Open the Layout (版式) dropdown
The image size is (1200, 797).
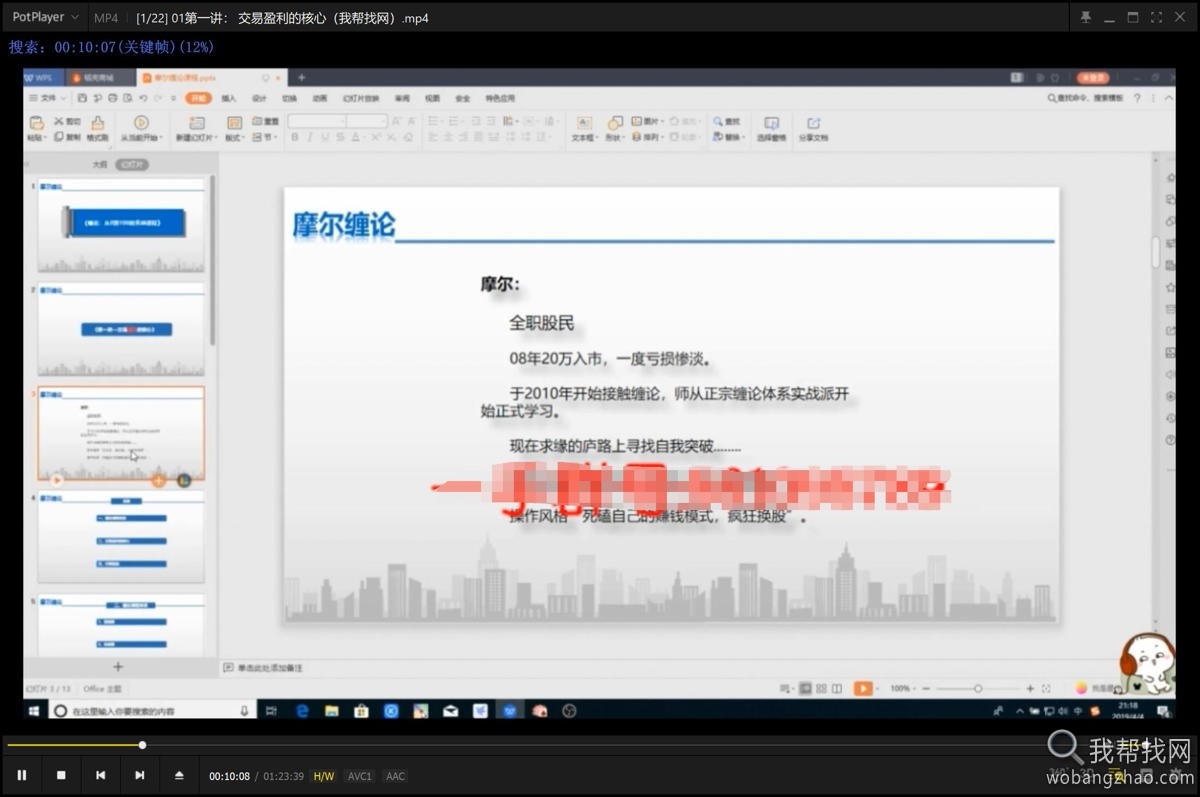243,136
